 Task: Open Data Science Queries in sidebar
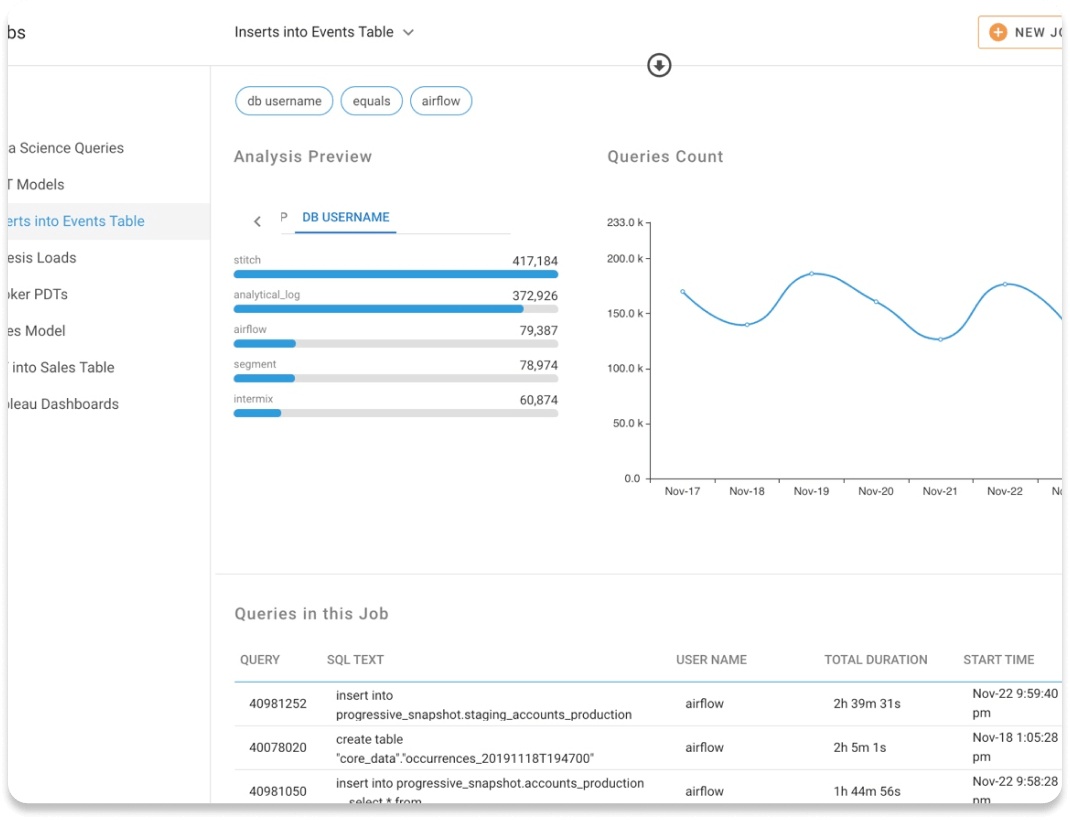click(66, 148)
